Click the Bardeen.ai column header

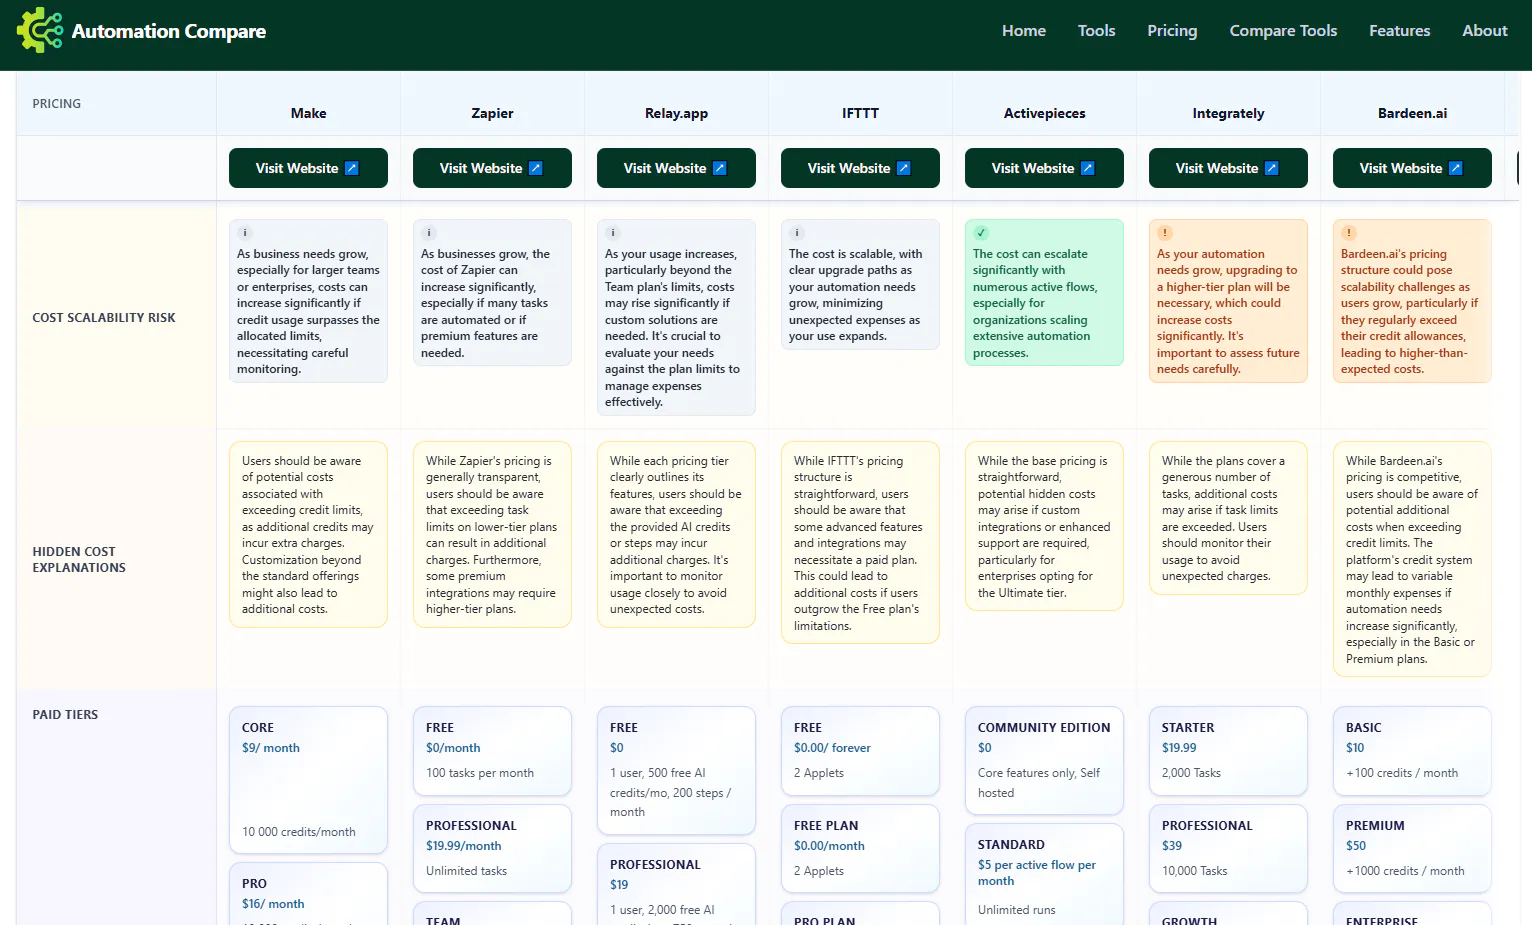point(1412,113)
